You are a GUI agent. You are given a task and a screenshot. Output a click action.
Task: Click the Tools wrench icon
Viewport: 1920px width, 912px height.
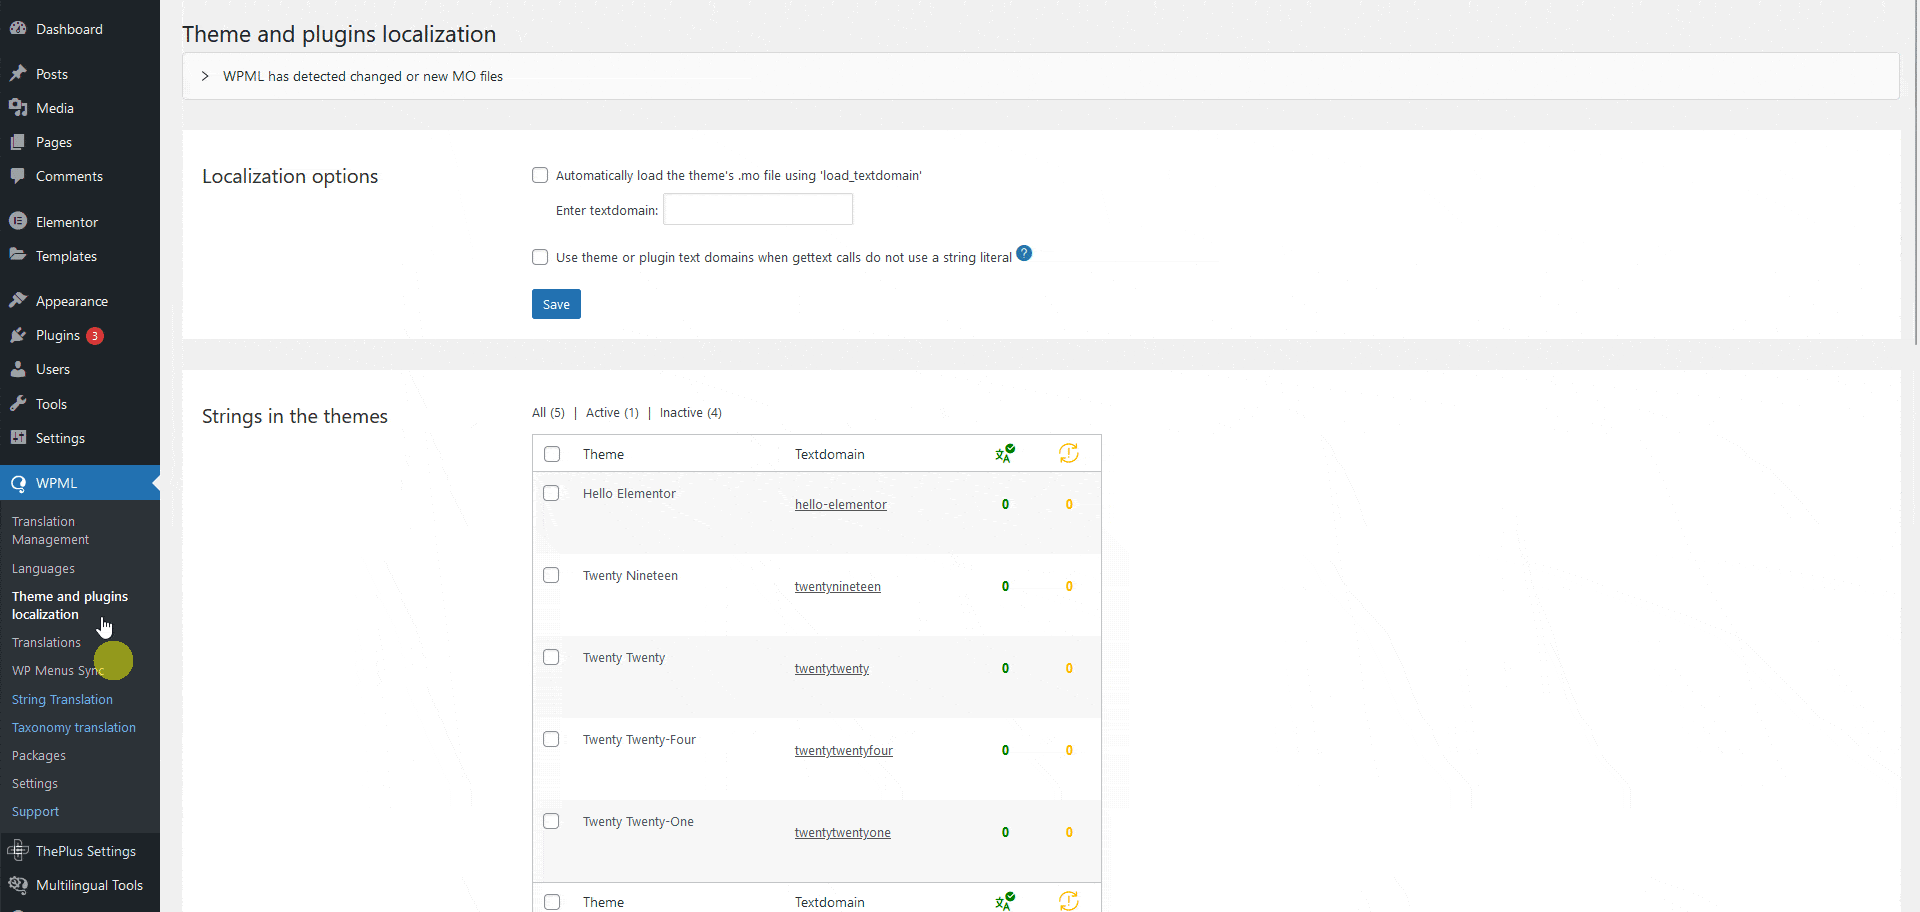[18, 404]
